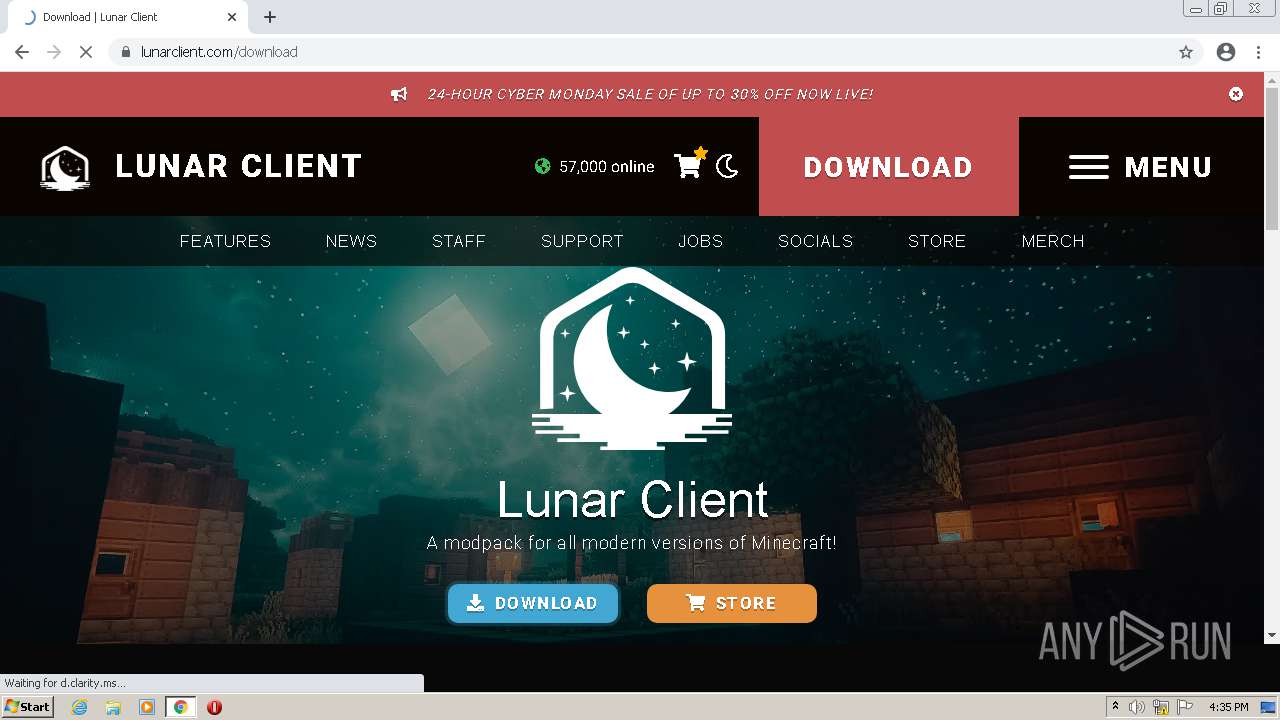This screenshot has width=1280, height=720.
Task: Go back with browser back arrow
Action: 22,52
